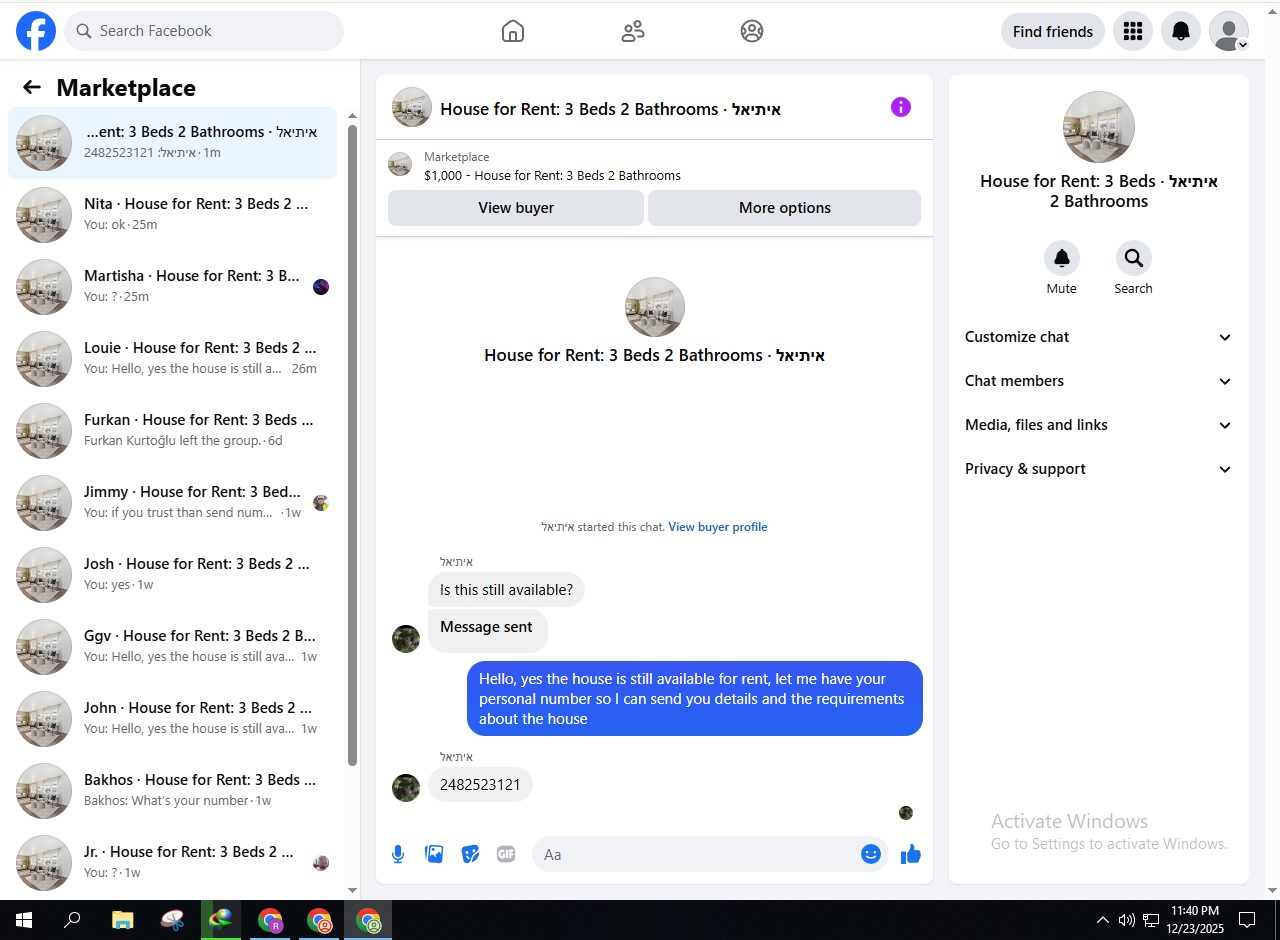
Task: Open the Jr. conversation
Action: coord(172,863)
